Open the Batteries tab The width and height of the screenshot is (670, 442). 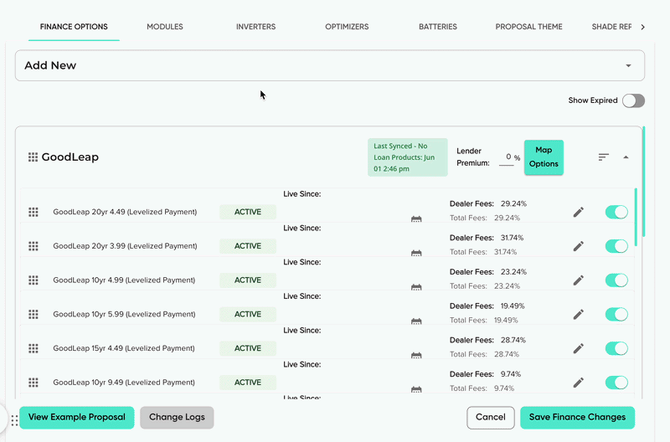[438, 27]
